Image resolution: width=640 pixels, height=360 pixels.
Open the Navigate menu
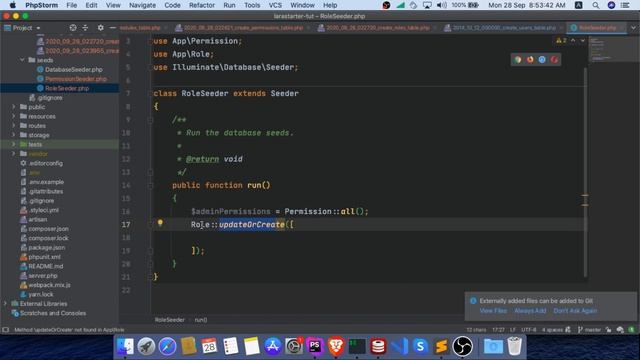point(142,5)
